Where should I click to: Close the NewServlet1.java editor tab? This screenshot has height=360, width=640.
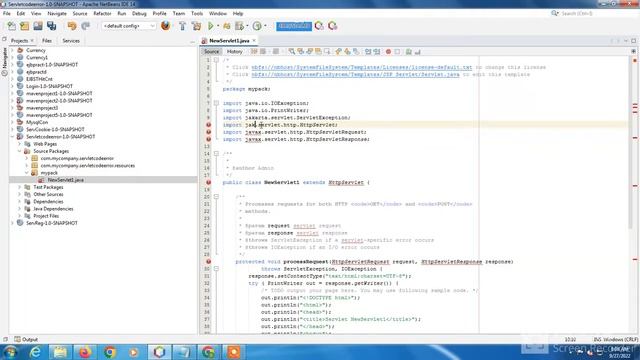254,40
